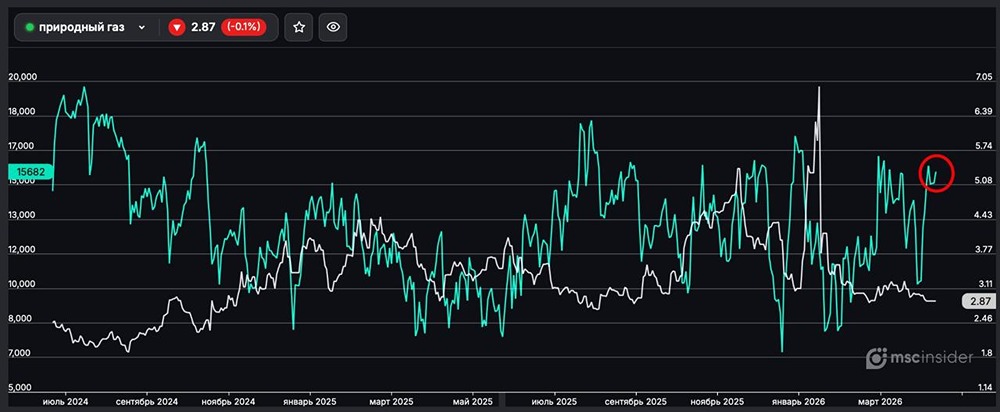Click the июль 2024 date label
1000x412 pixels.
(68, 401)
